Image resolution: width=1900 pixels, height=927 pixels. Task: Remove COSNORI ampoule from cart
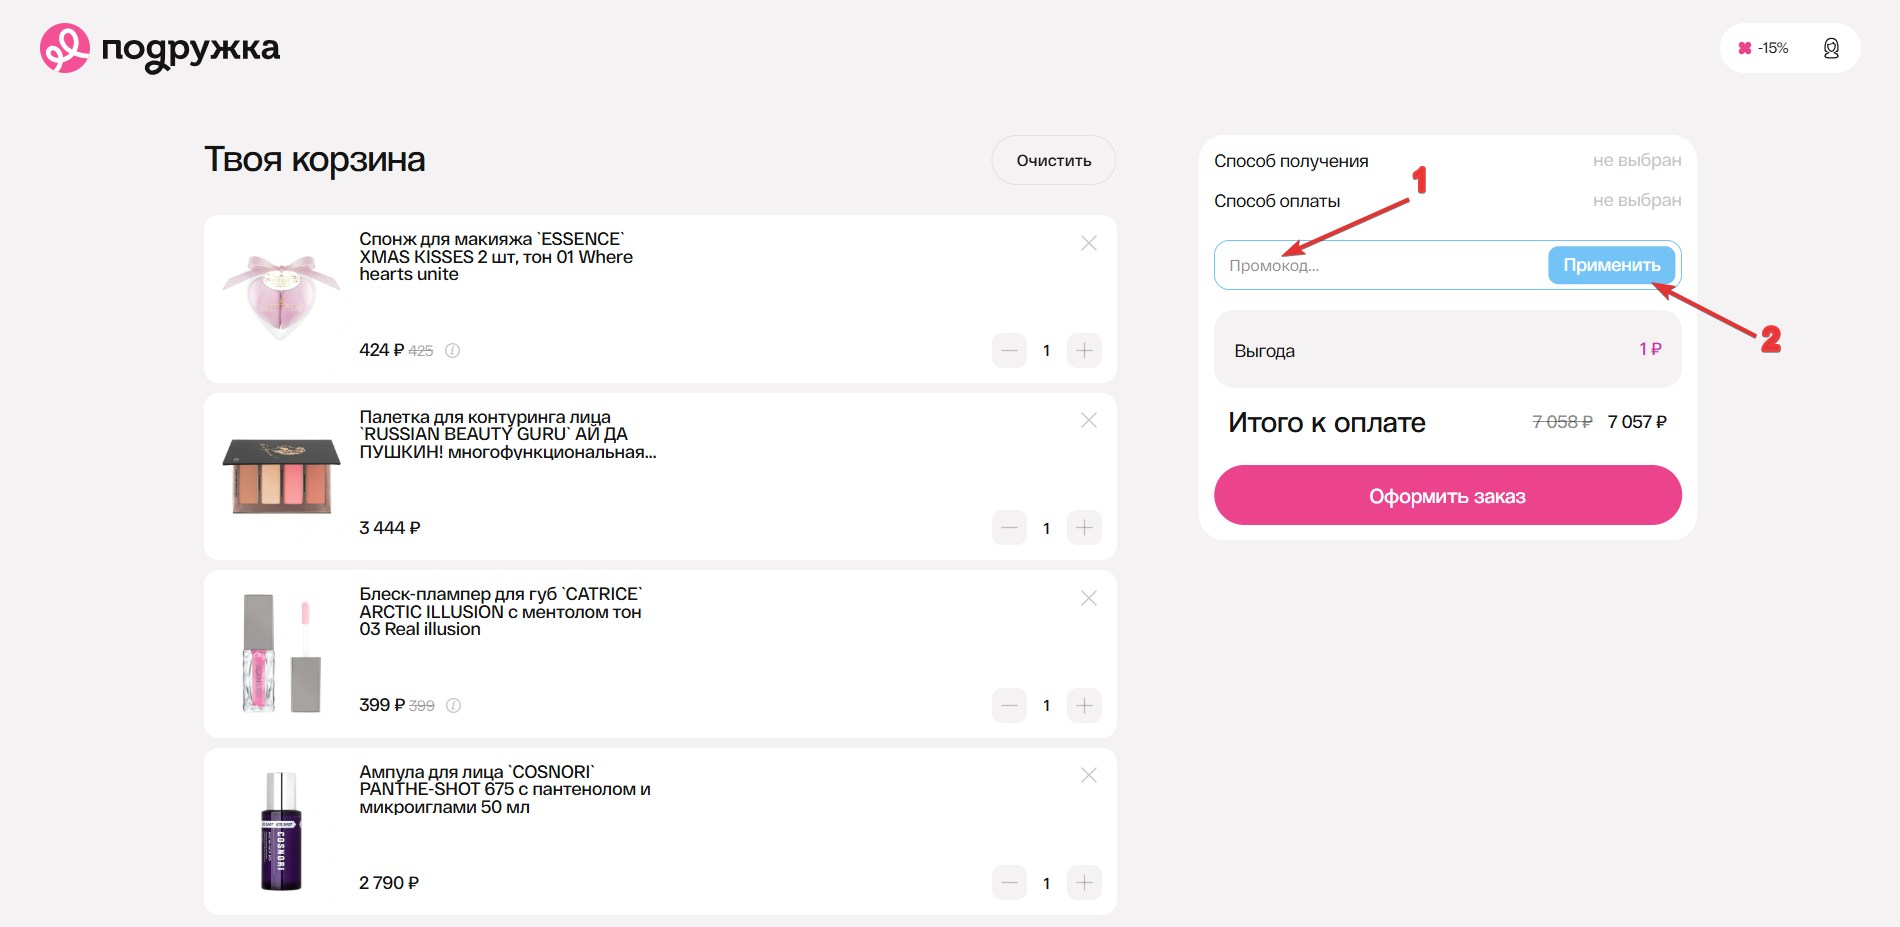(1089, 775)
